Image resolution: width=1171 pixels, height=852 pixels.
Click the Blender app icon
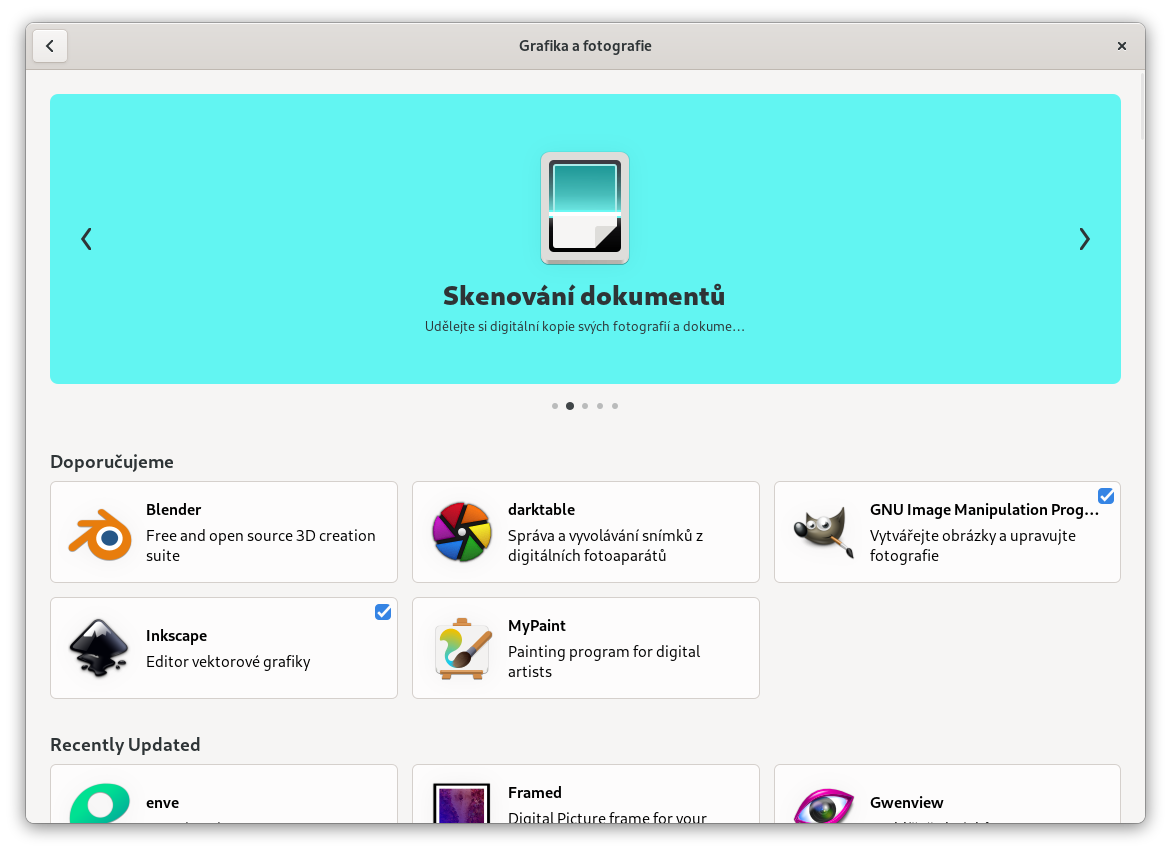(100, 533)
